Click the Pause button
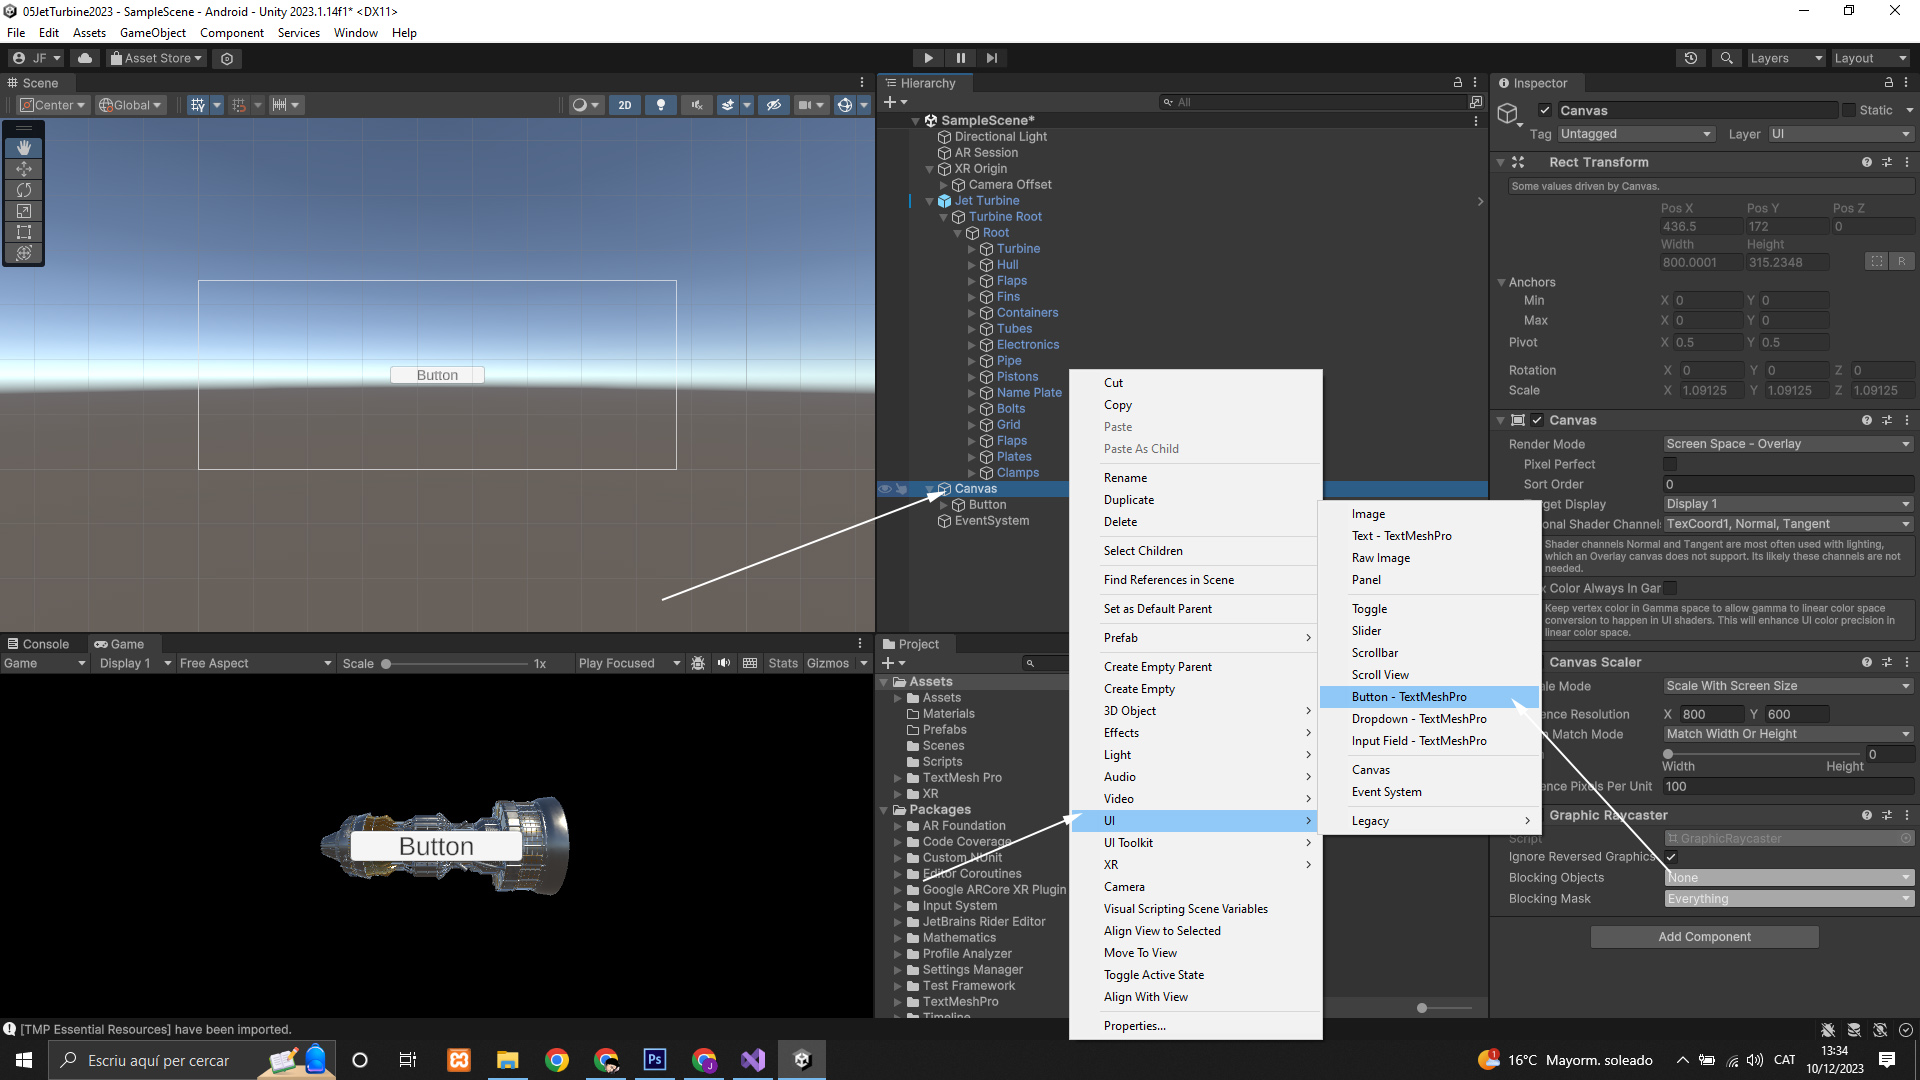This screenshot has width=1920, height=1080. tap(960, 58)
